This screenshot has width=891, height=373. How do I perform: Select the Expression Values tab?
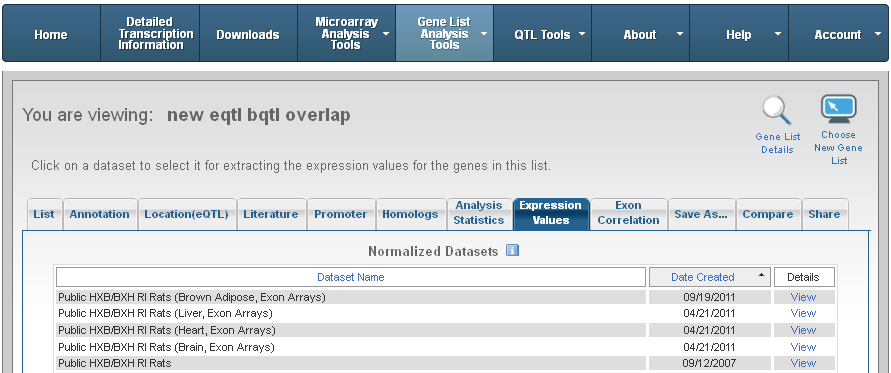[x=551, y=213]
